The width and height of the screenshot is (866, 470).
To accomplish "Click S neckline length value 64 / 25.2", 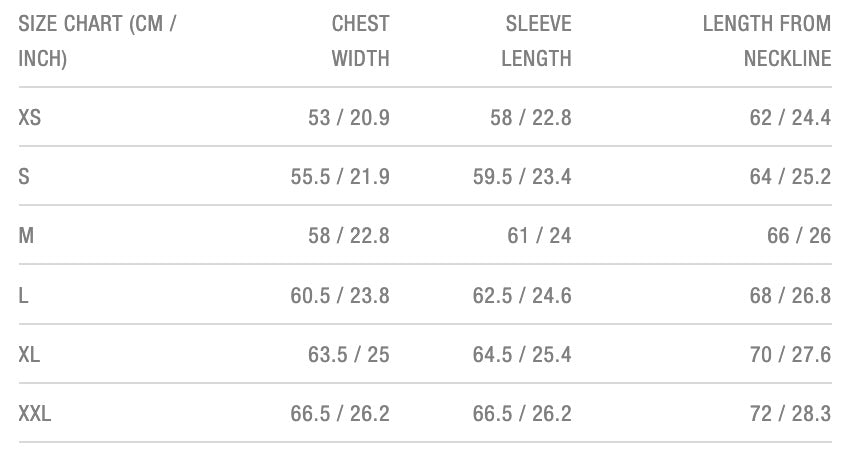I will click(790, 177).
